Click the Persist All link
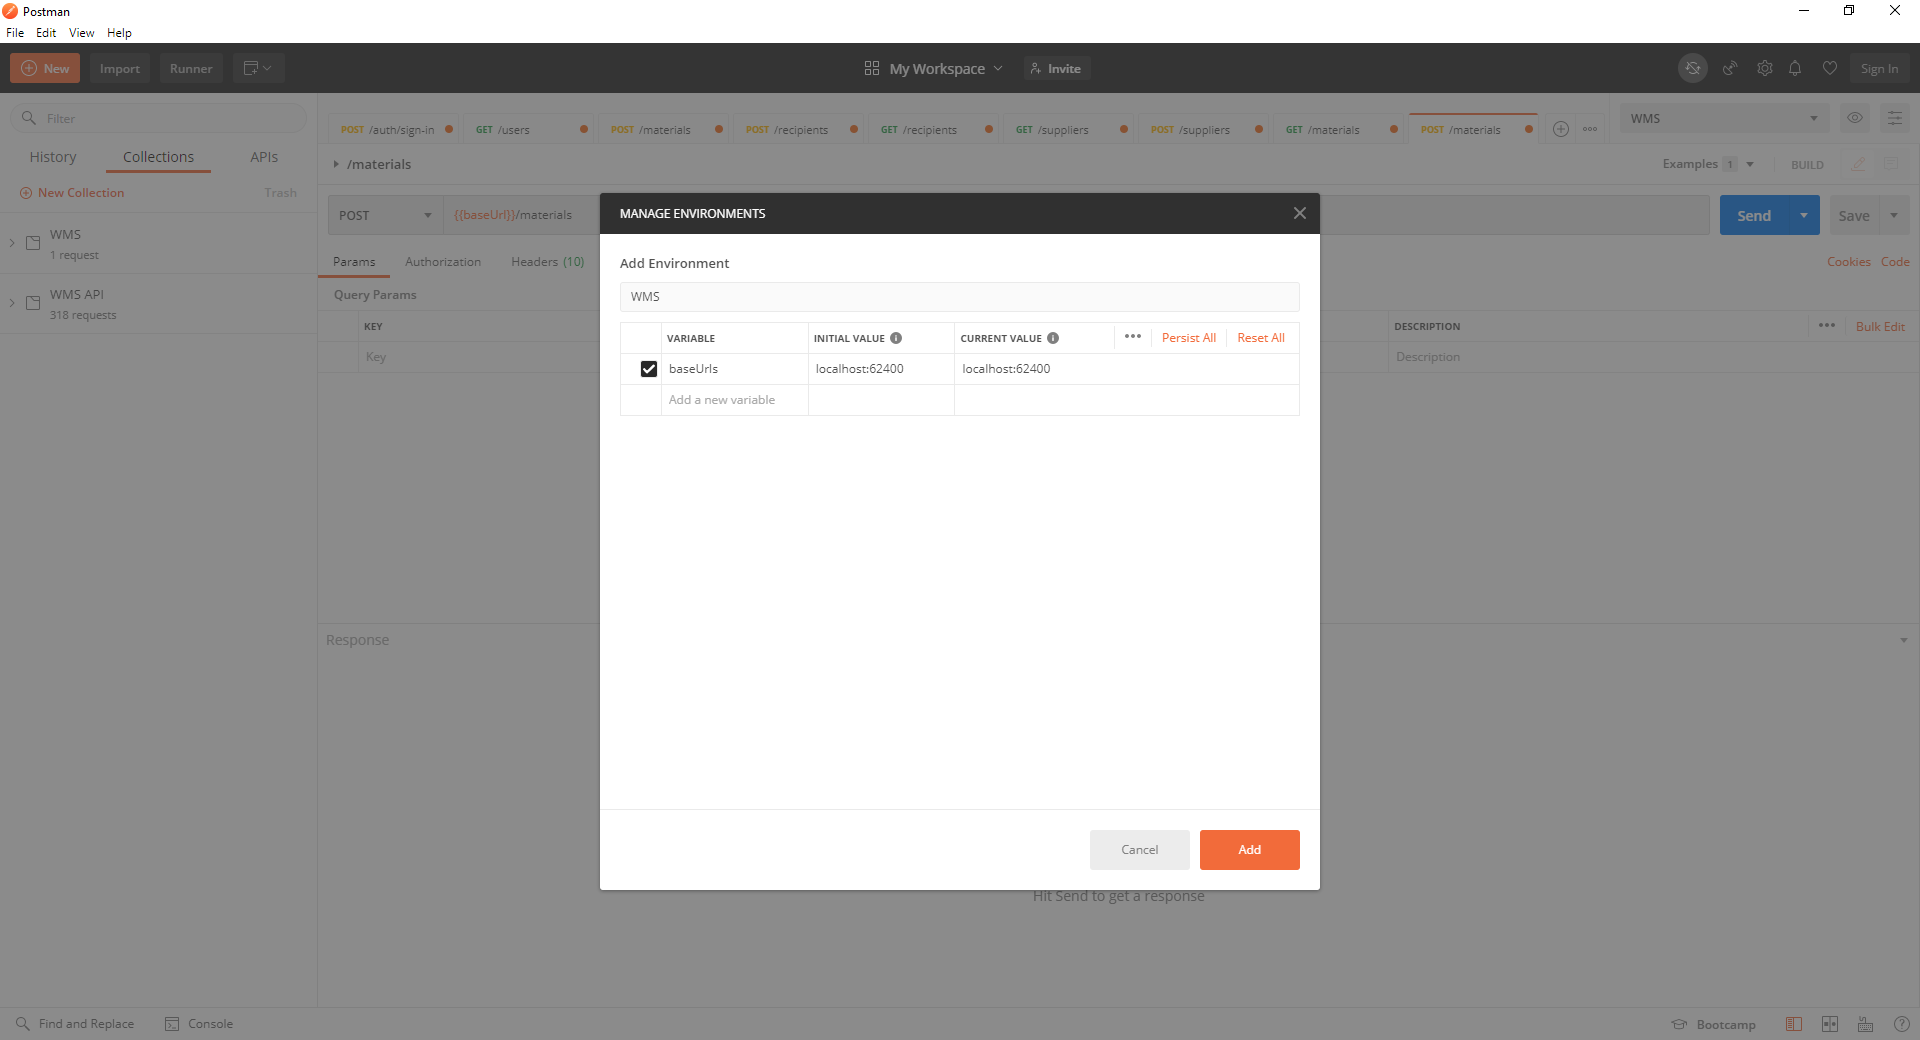 (x=1189, y=338)
